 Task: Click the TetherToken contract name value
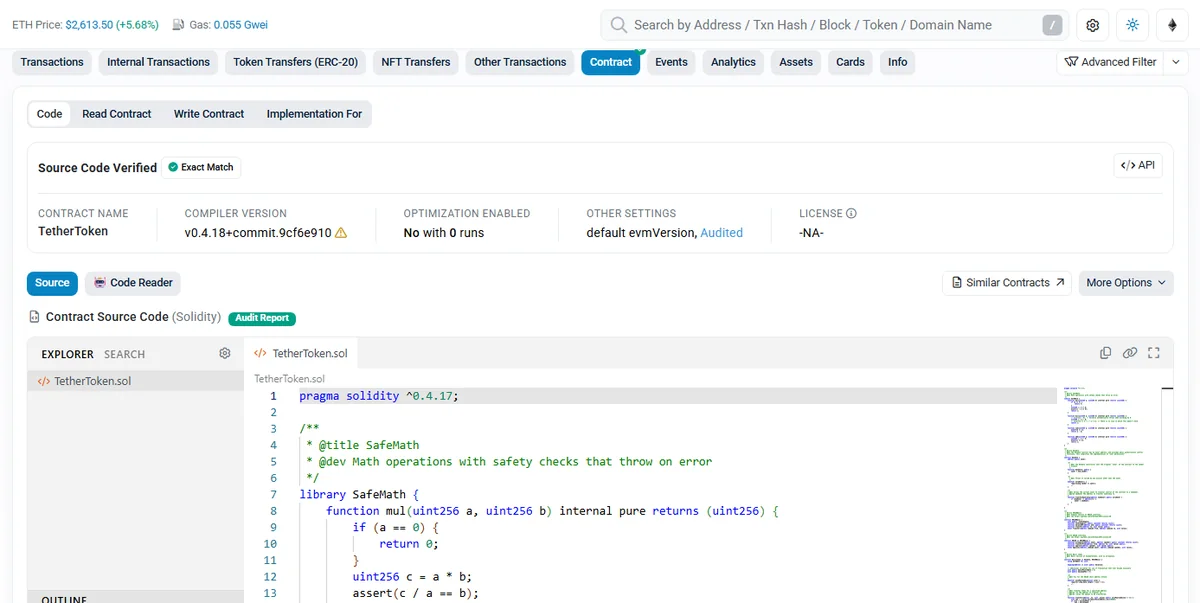coord(73,231)
